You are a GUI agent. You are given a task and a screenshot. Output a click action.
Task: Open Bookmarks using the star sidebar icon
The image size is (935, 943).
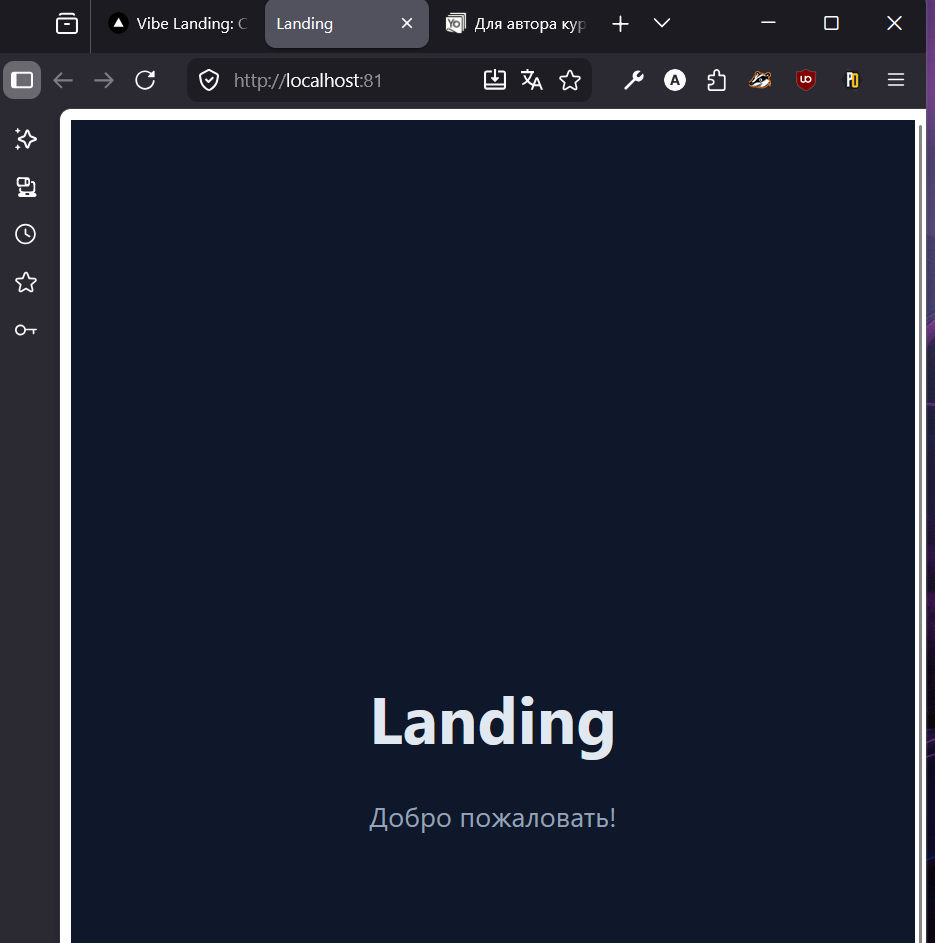tap(25, 282)
